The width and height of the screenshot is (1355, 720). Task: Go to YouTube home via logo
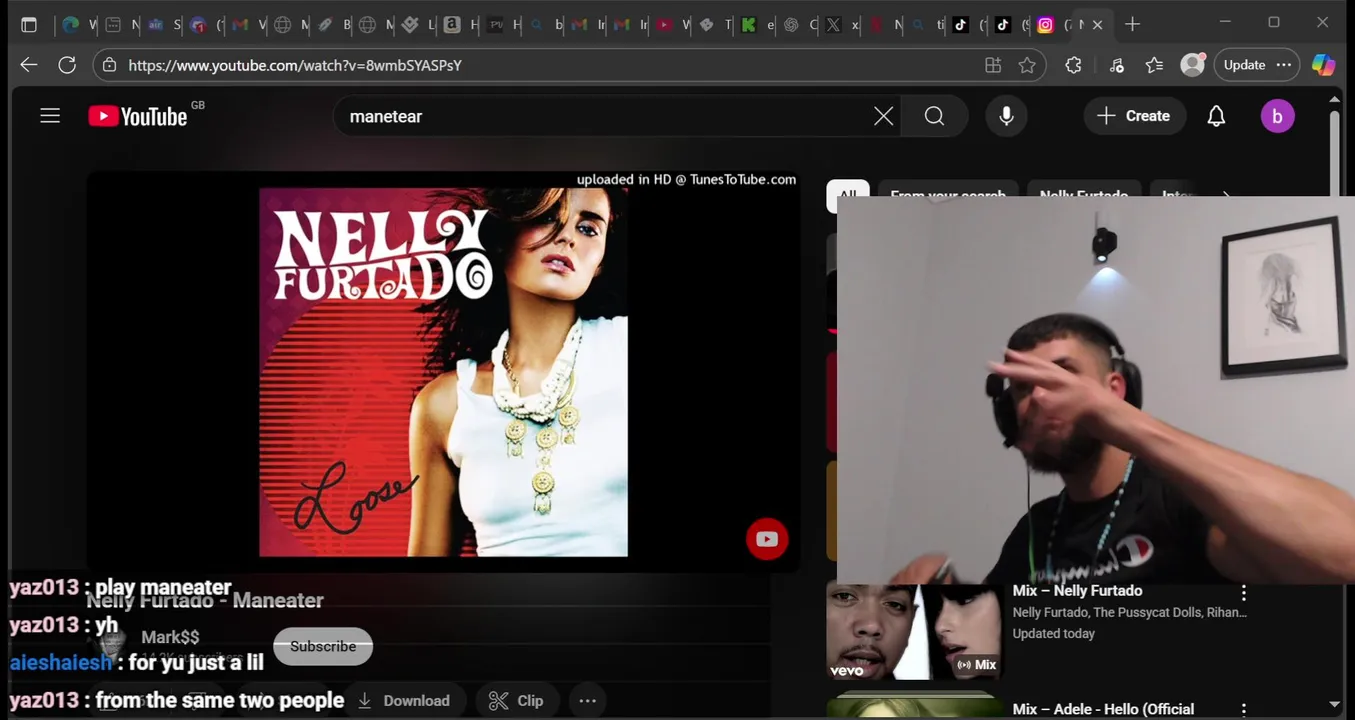coord(138,116)
